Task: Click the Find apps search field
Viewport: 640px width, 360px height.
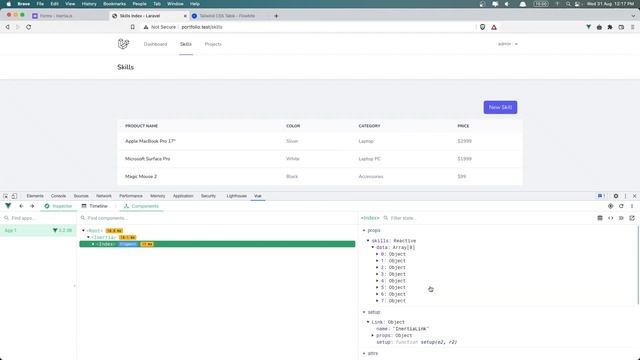Action: click(x=40, y=218)
